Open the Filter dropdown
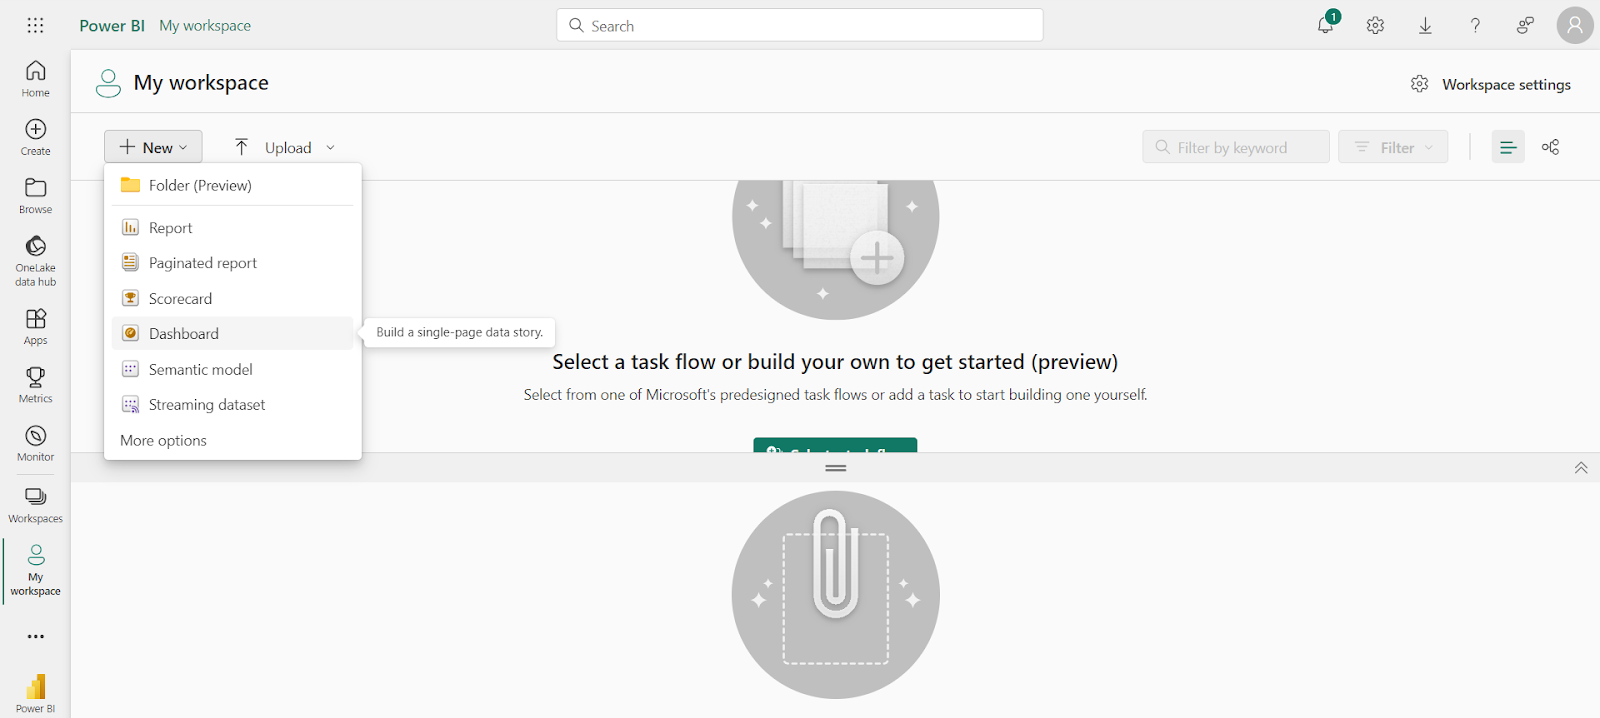1600x718 pixels. pyautogui.click(x=1393, y=147)
